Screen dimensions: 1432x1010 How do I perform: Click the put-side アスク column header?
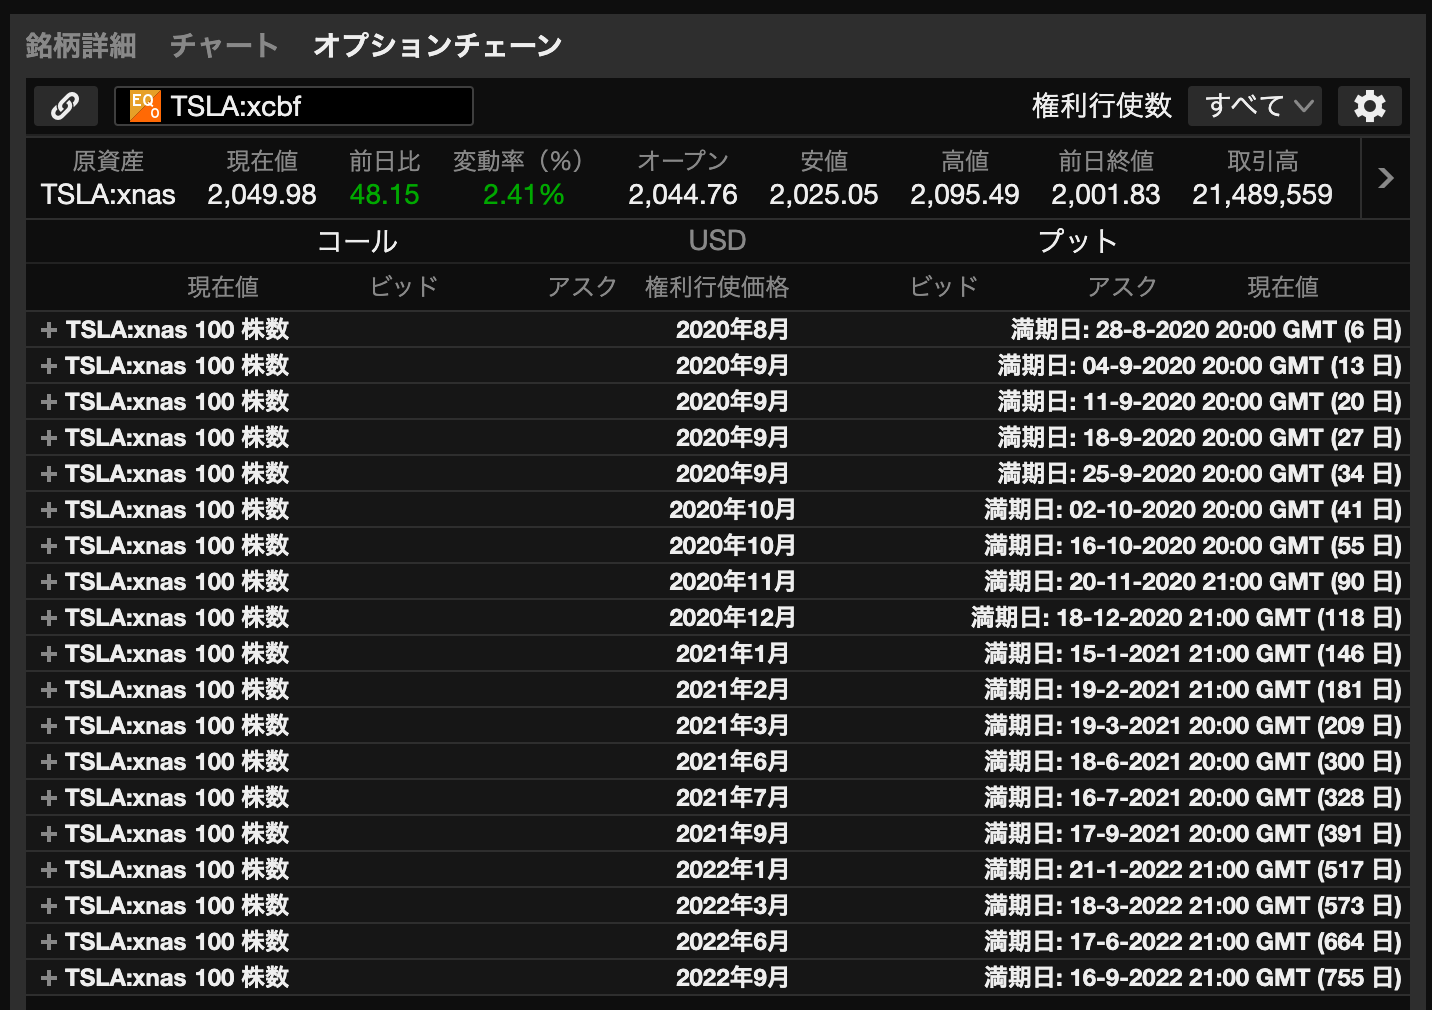(1122, 287)
